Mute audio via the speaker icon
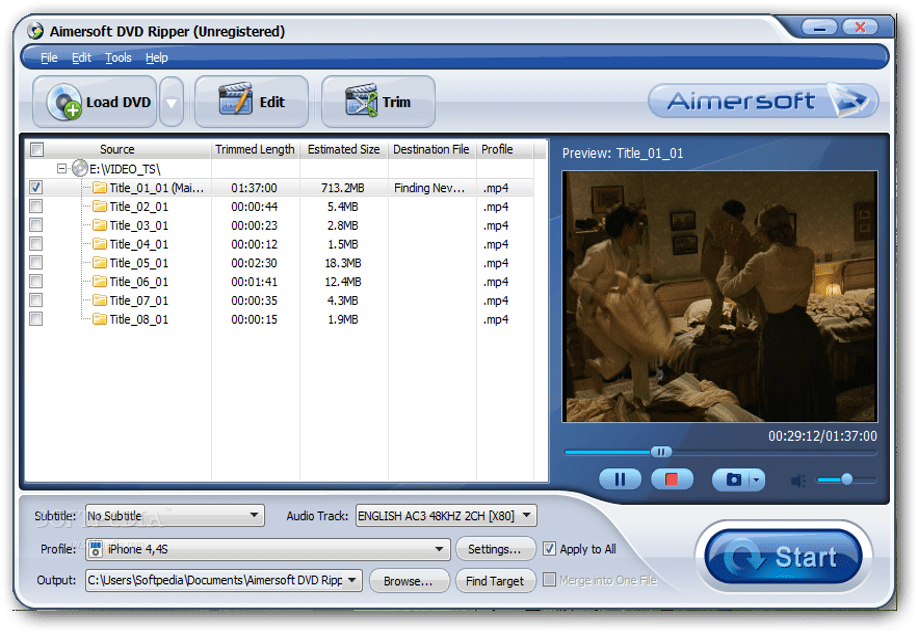Viewport: 918px width, 633px height. click(x=798, y=481)
